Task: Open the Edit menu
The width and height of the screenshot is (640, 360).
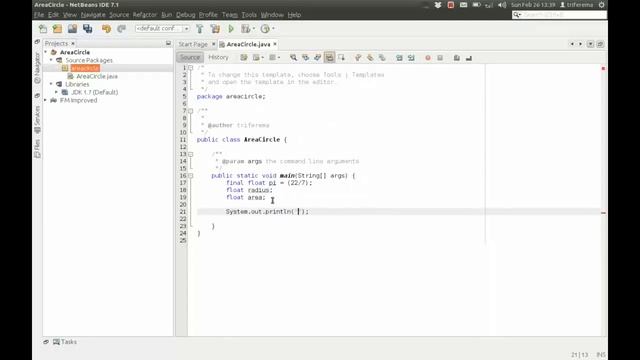Action: coord(53,15)
